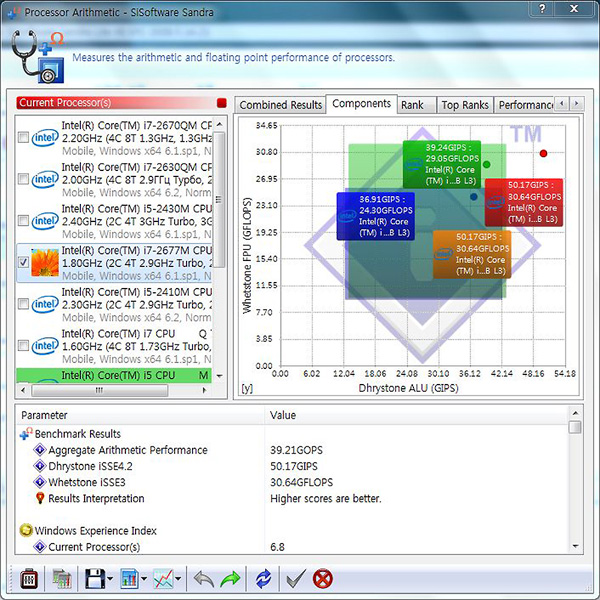Click the Intel logo of i7-2670QM
This screenshot has height=600, width=600.
tap(45, 137)
